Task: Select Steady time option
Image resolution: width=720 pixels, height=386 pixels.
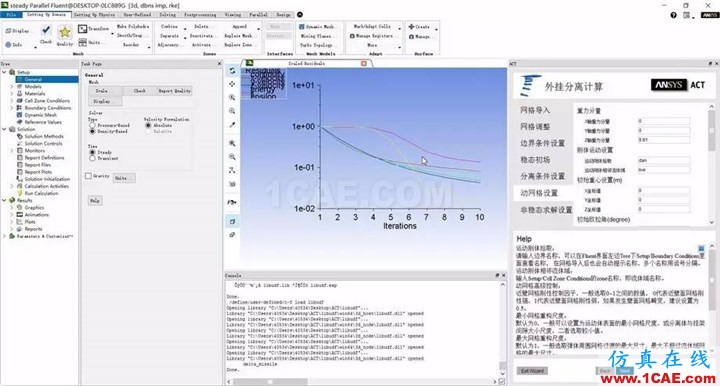Action: tap(92, 152)
